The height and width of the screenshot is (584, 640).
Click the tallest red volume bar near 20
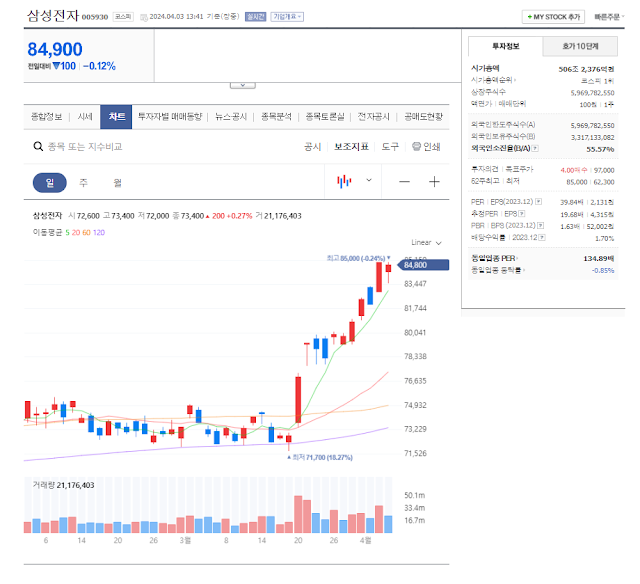(298, 514)
